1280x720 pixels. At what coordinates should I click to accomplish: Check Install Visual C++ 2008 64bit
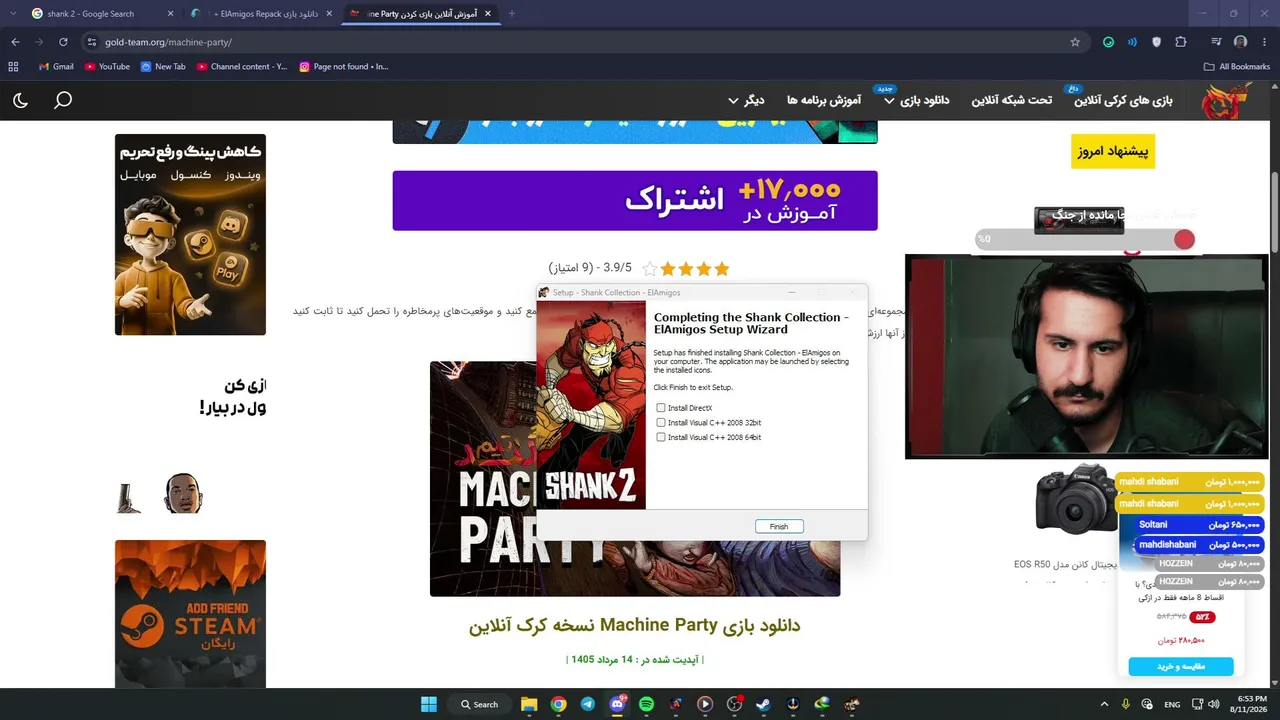pyautogui.click(x=661, y=437)
